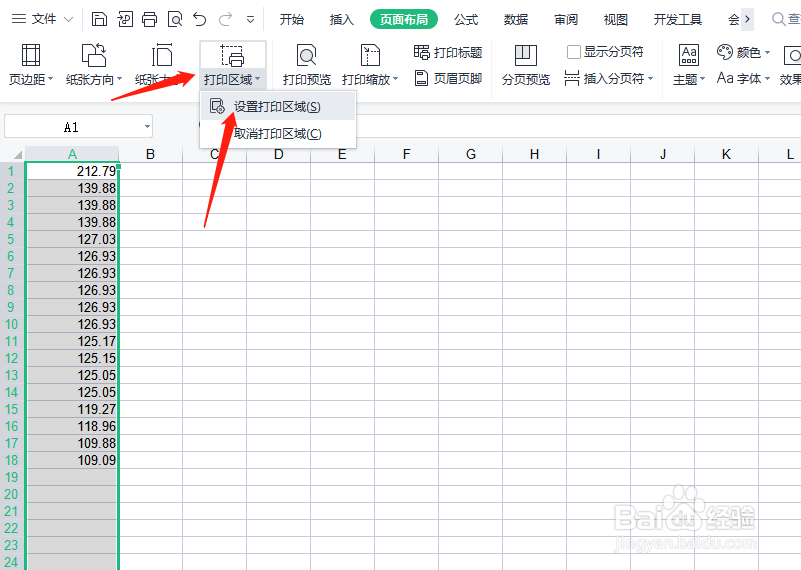Click the 打印缩放 icon
801x570 pixels.
[370, 55]
